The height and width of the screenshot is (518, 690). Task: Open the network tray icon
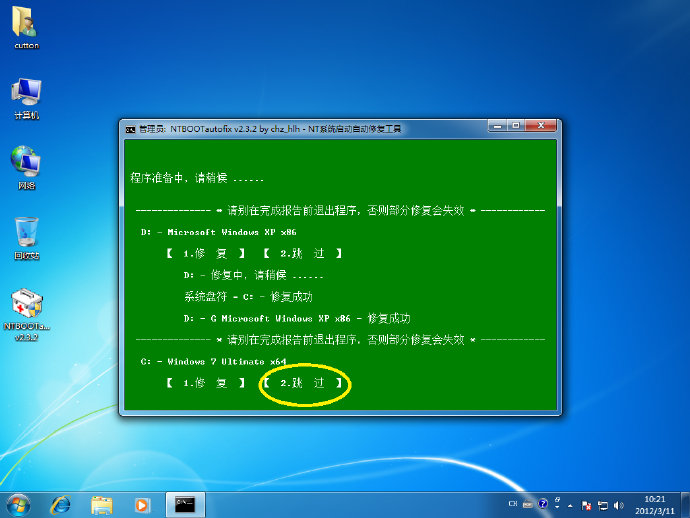(602, 506)
